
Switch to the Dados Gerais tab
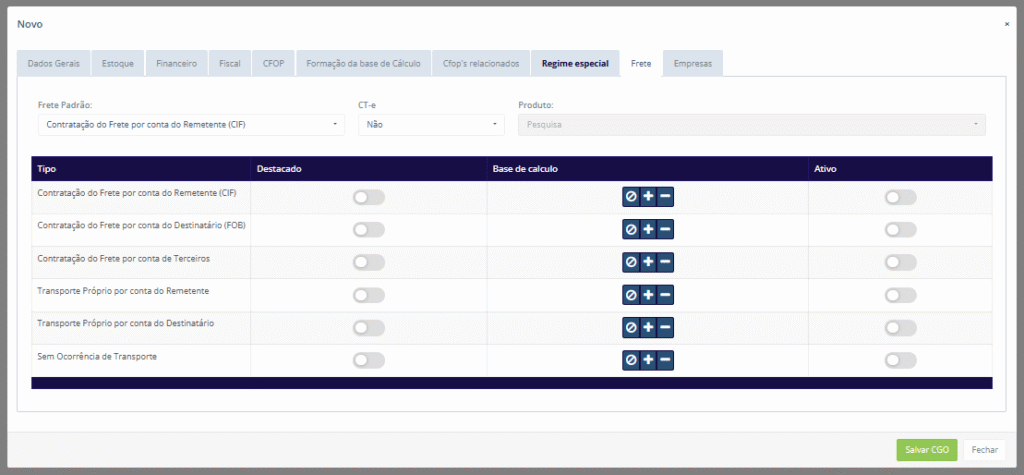pyautogui.click(x=54, y=63)
